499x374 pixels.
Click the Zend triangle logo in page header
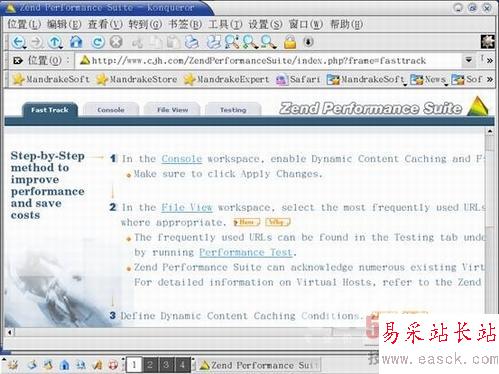click(478, 106)
